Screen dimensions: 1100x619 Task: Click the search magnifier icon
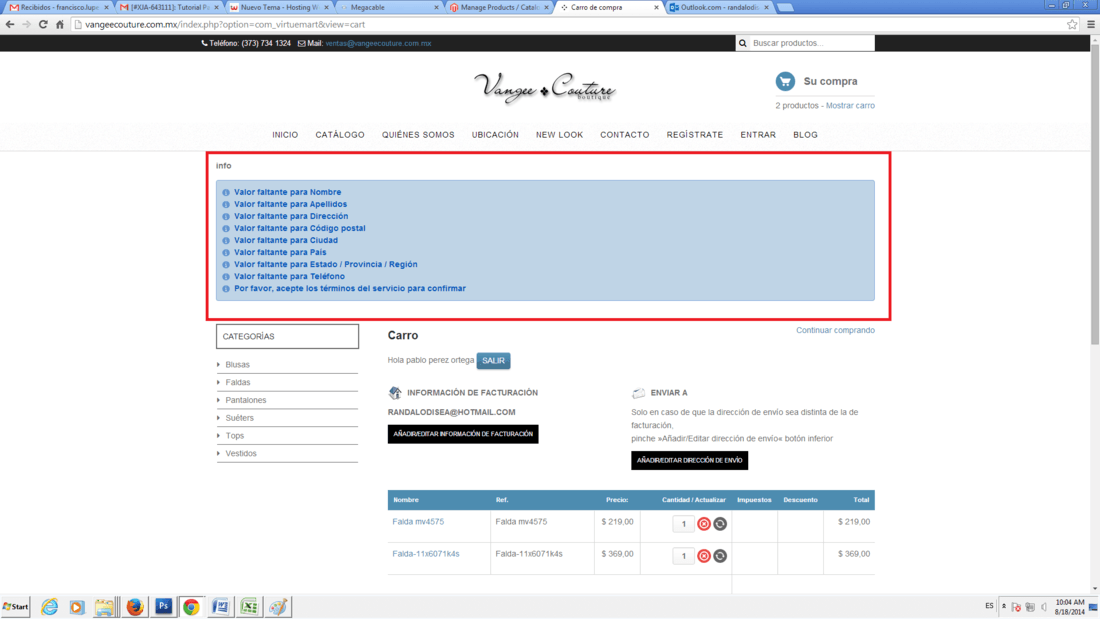click(743, 44)
